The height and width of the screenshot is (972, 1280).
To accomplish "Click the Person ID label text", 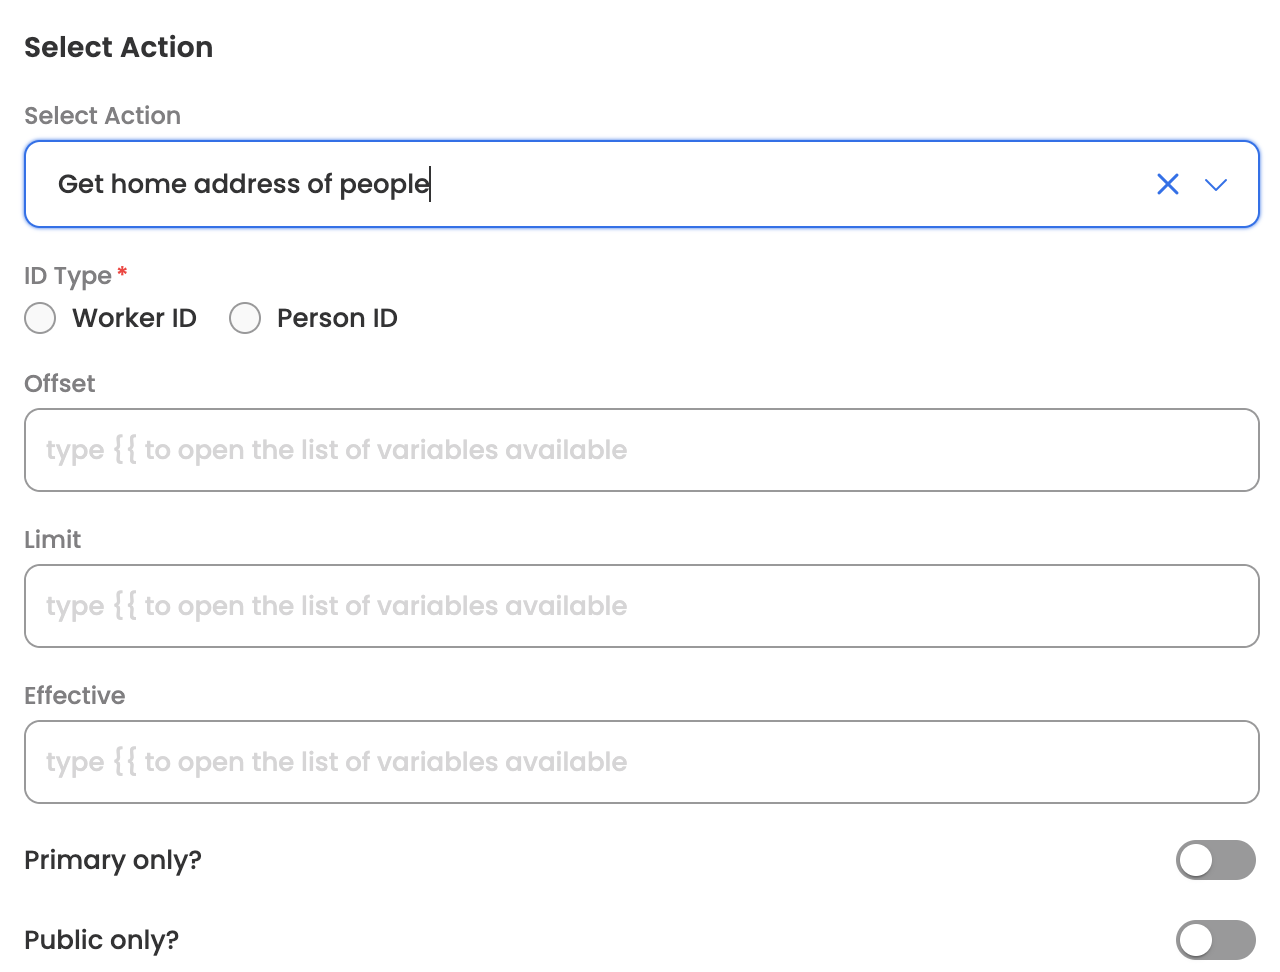I will pos(337,318).
